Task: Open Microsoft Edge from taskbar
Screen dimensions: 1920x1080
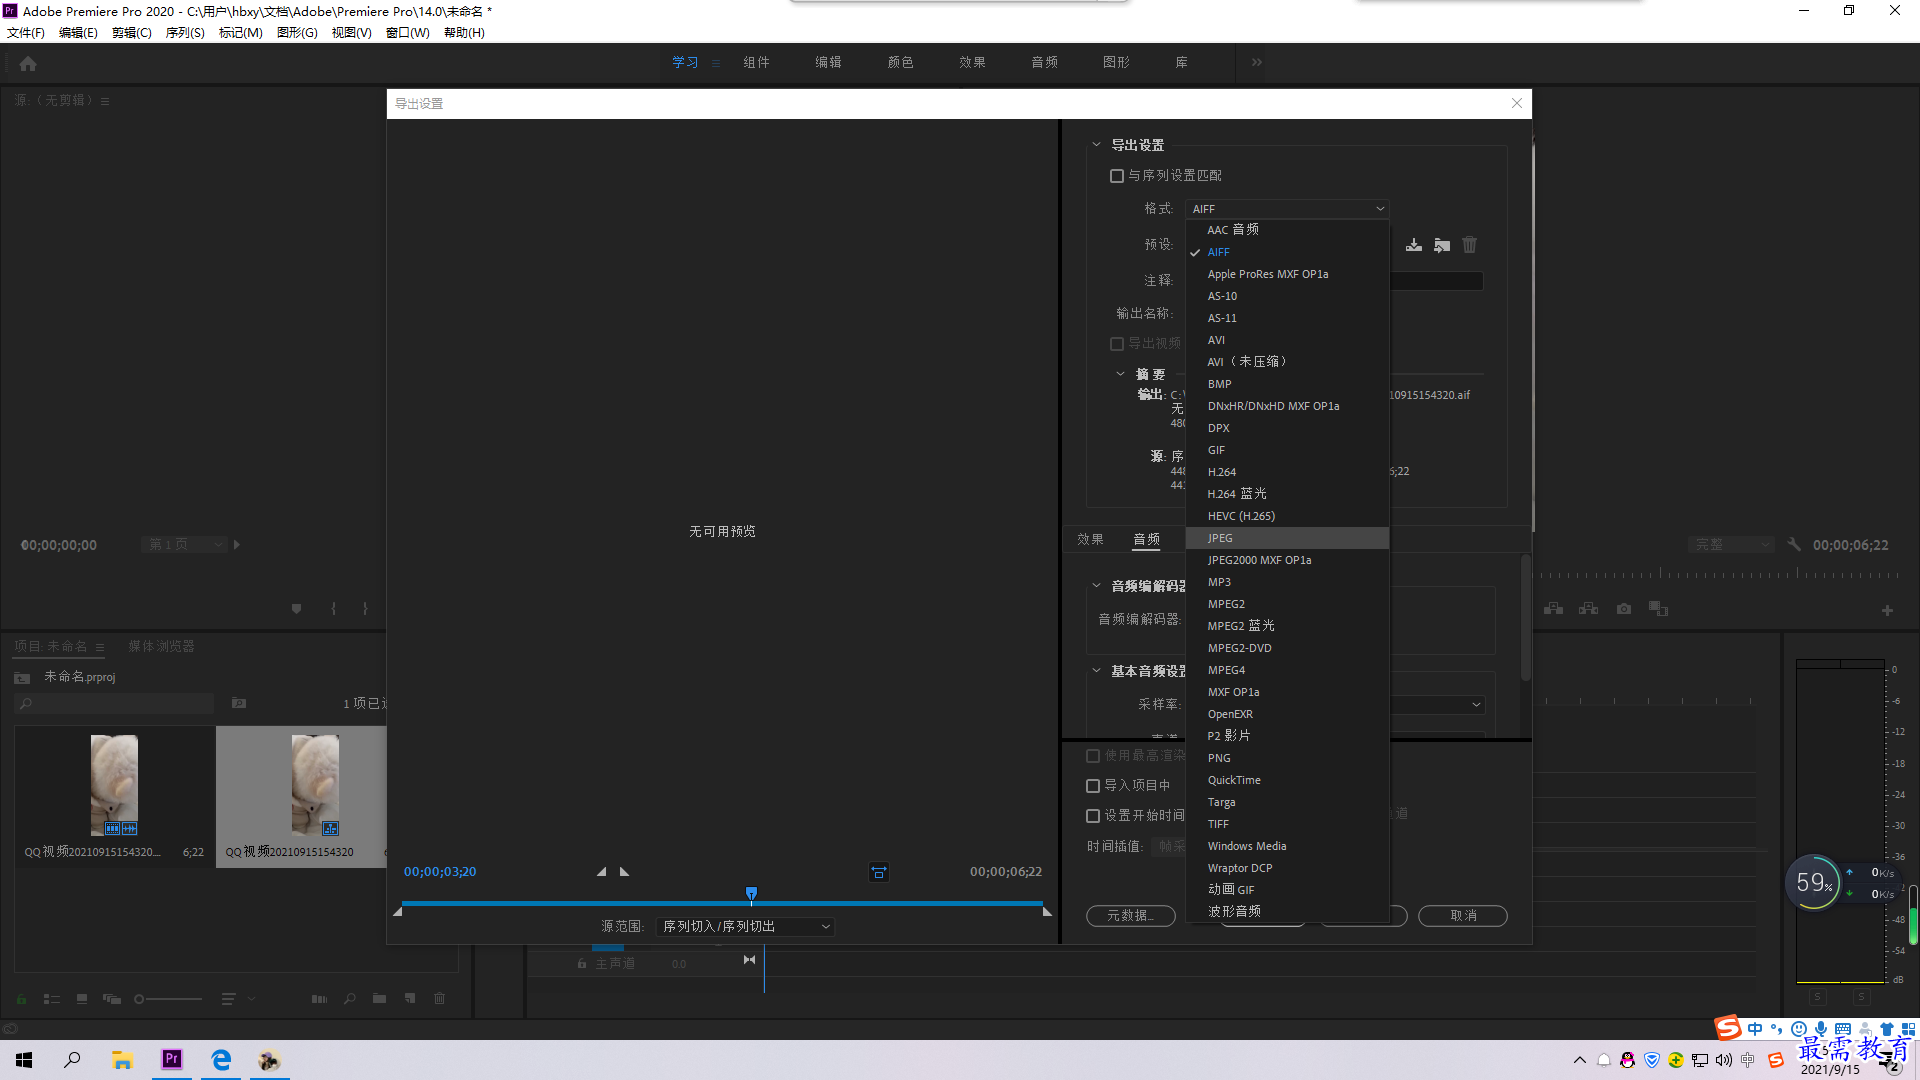Action: (x=221, y=1059)
